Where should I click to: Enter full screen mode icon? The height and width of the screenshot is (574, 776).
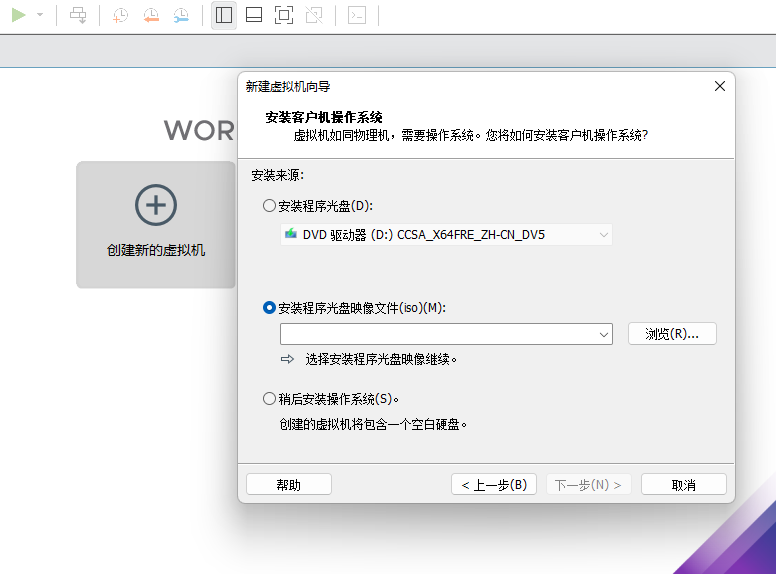pyautogui.click(x=284, y=15)
